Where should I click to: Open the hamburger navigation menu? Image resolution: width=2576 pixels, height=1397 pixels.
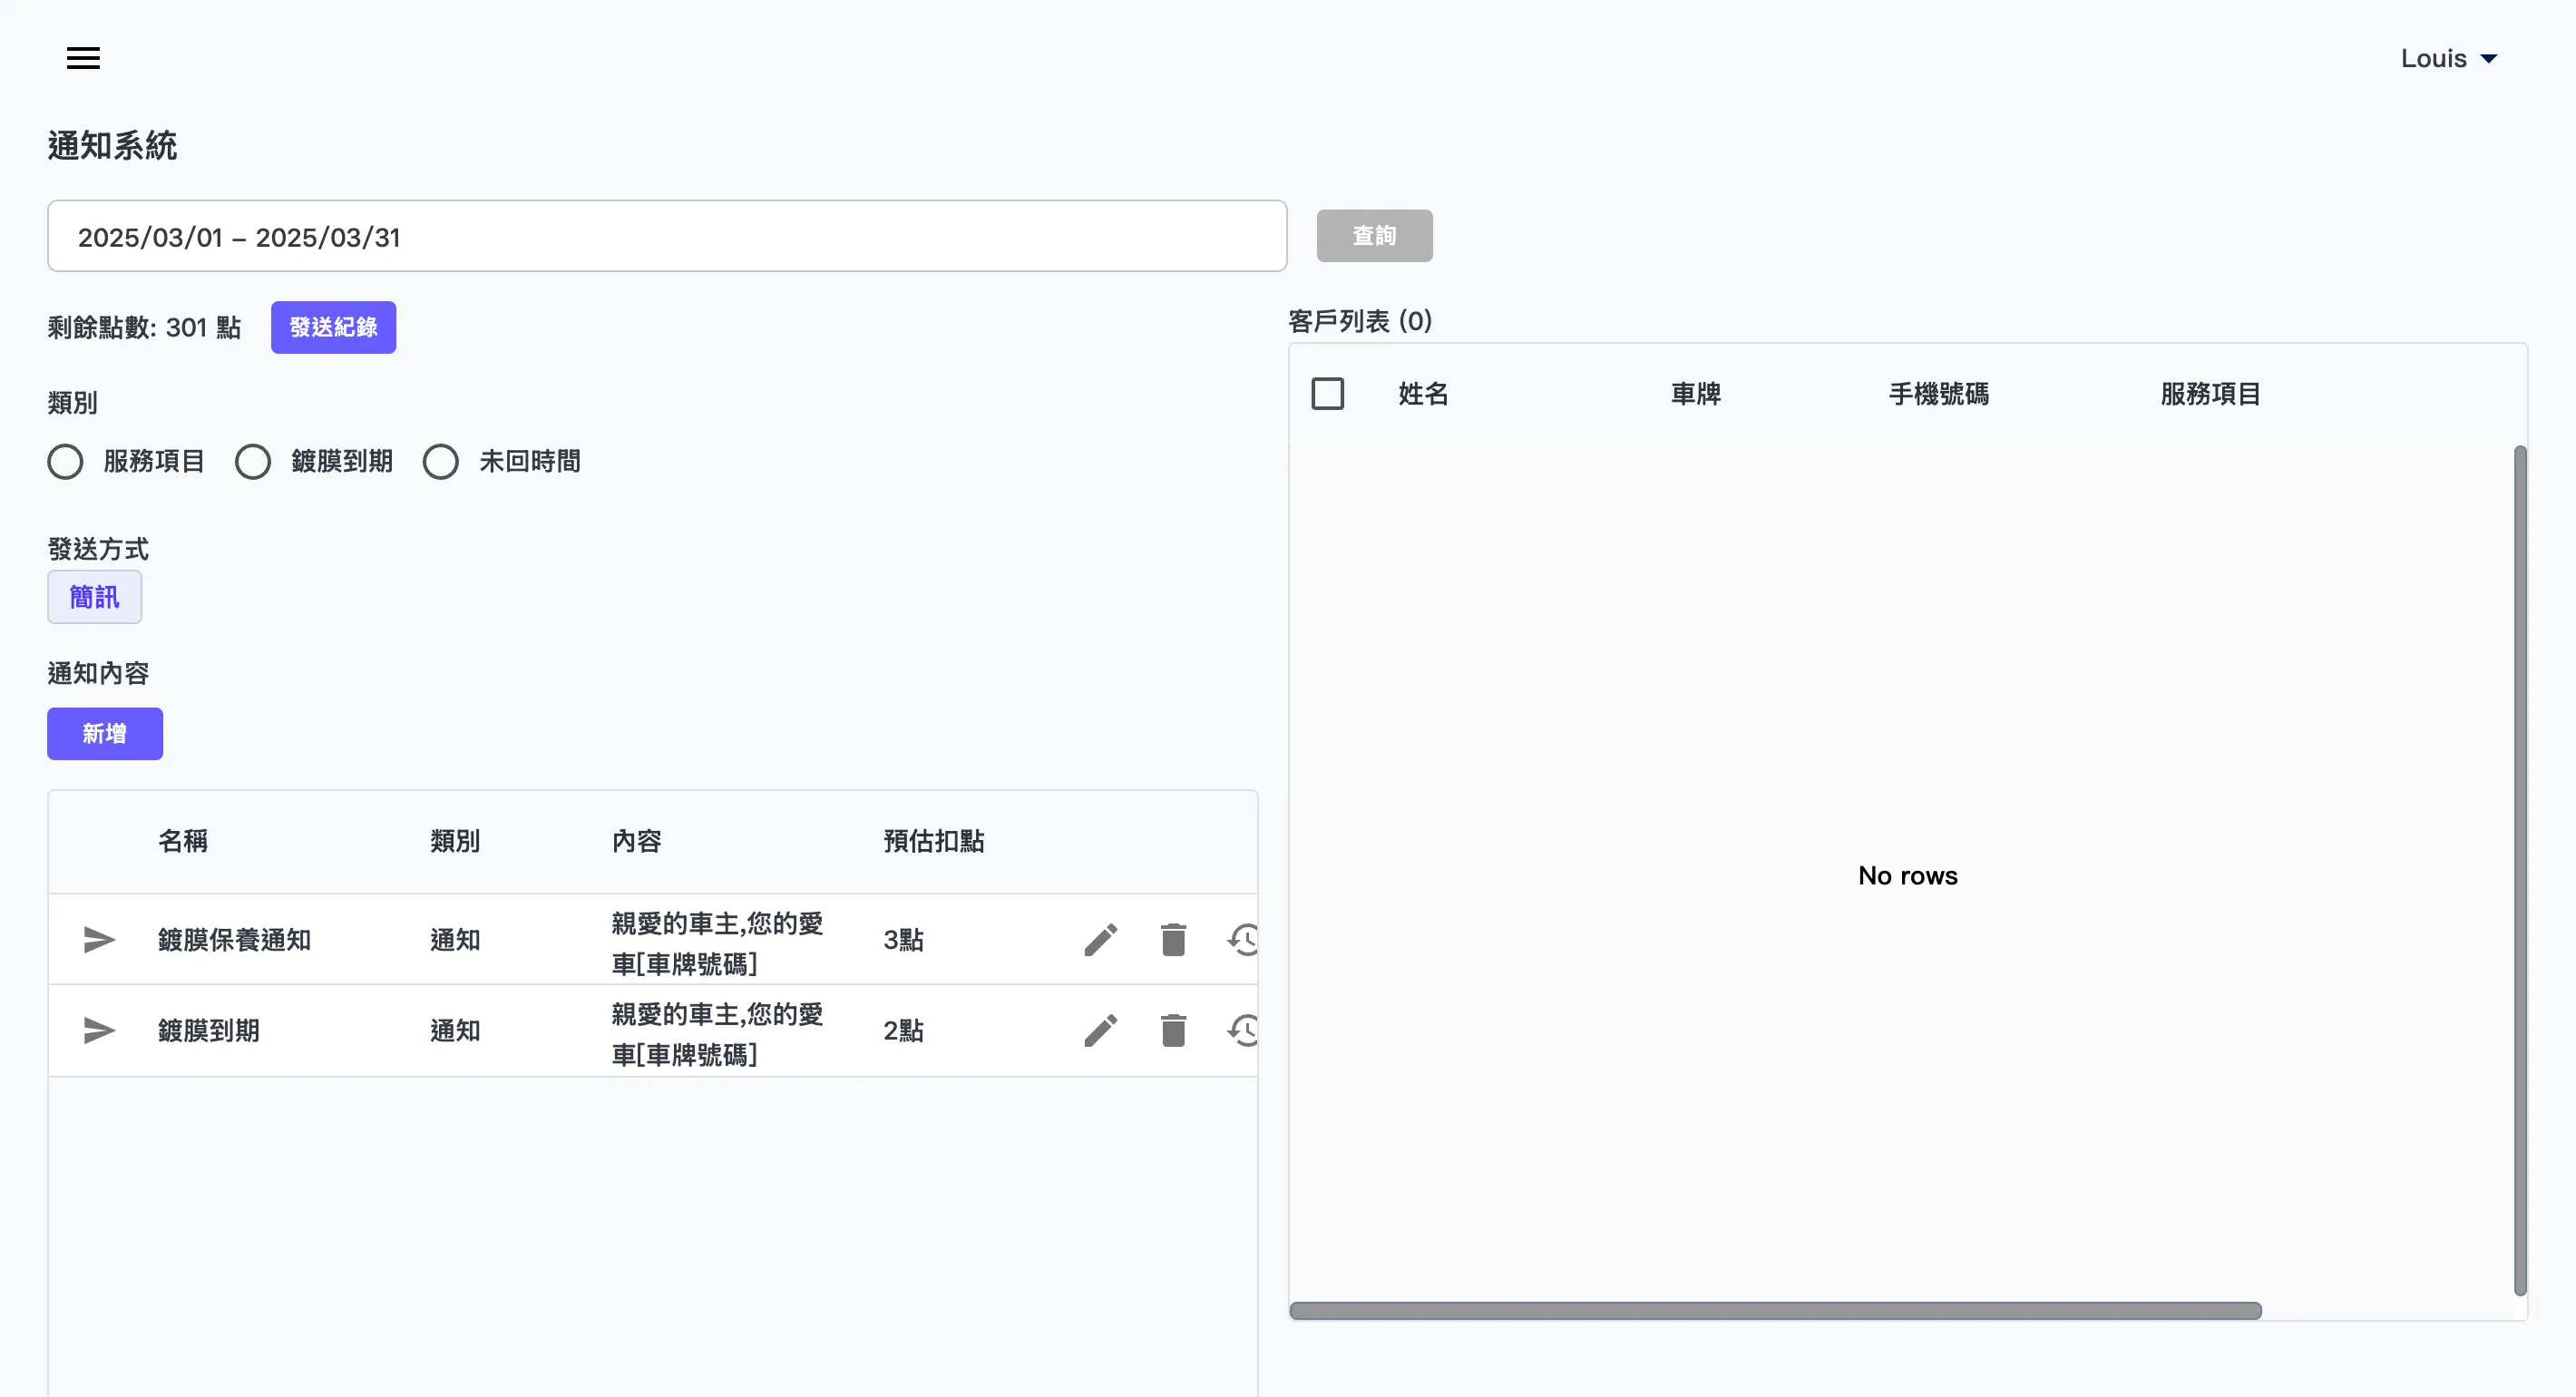[83, 58]
